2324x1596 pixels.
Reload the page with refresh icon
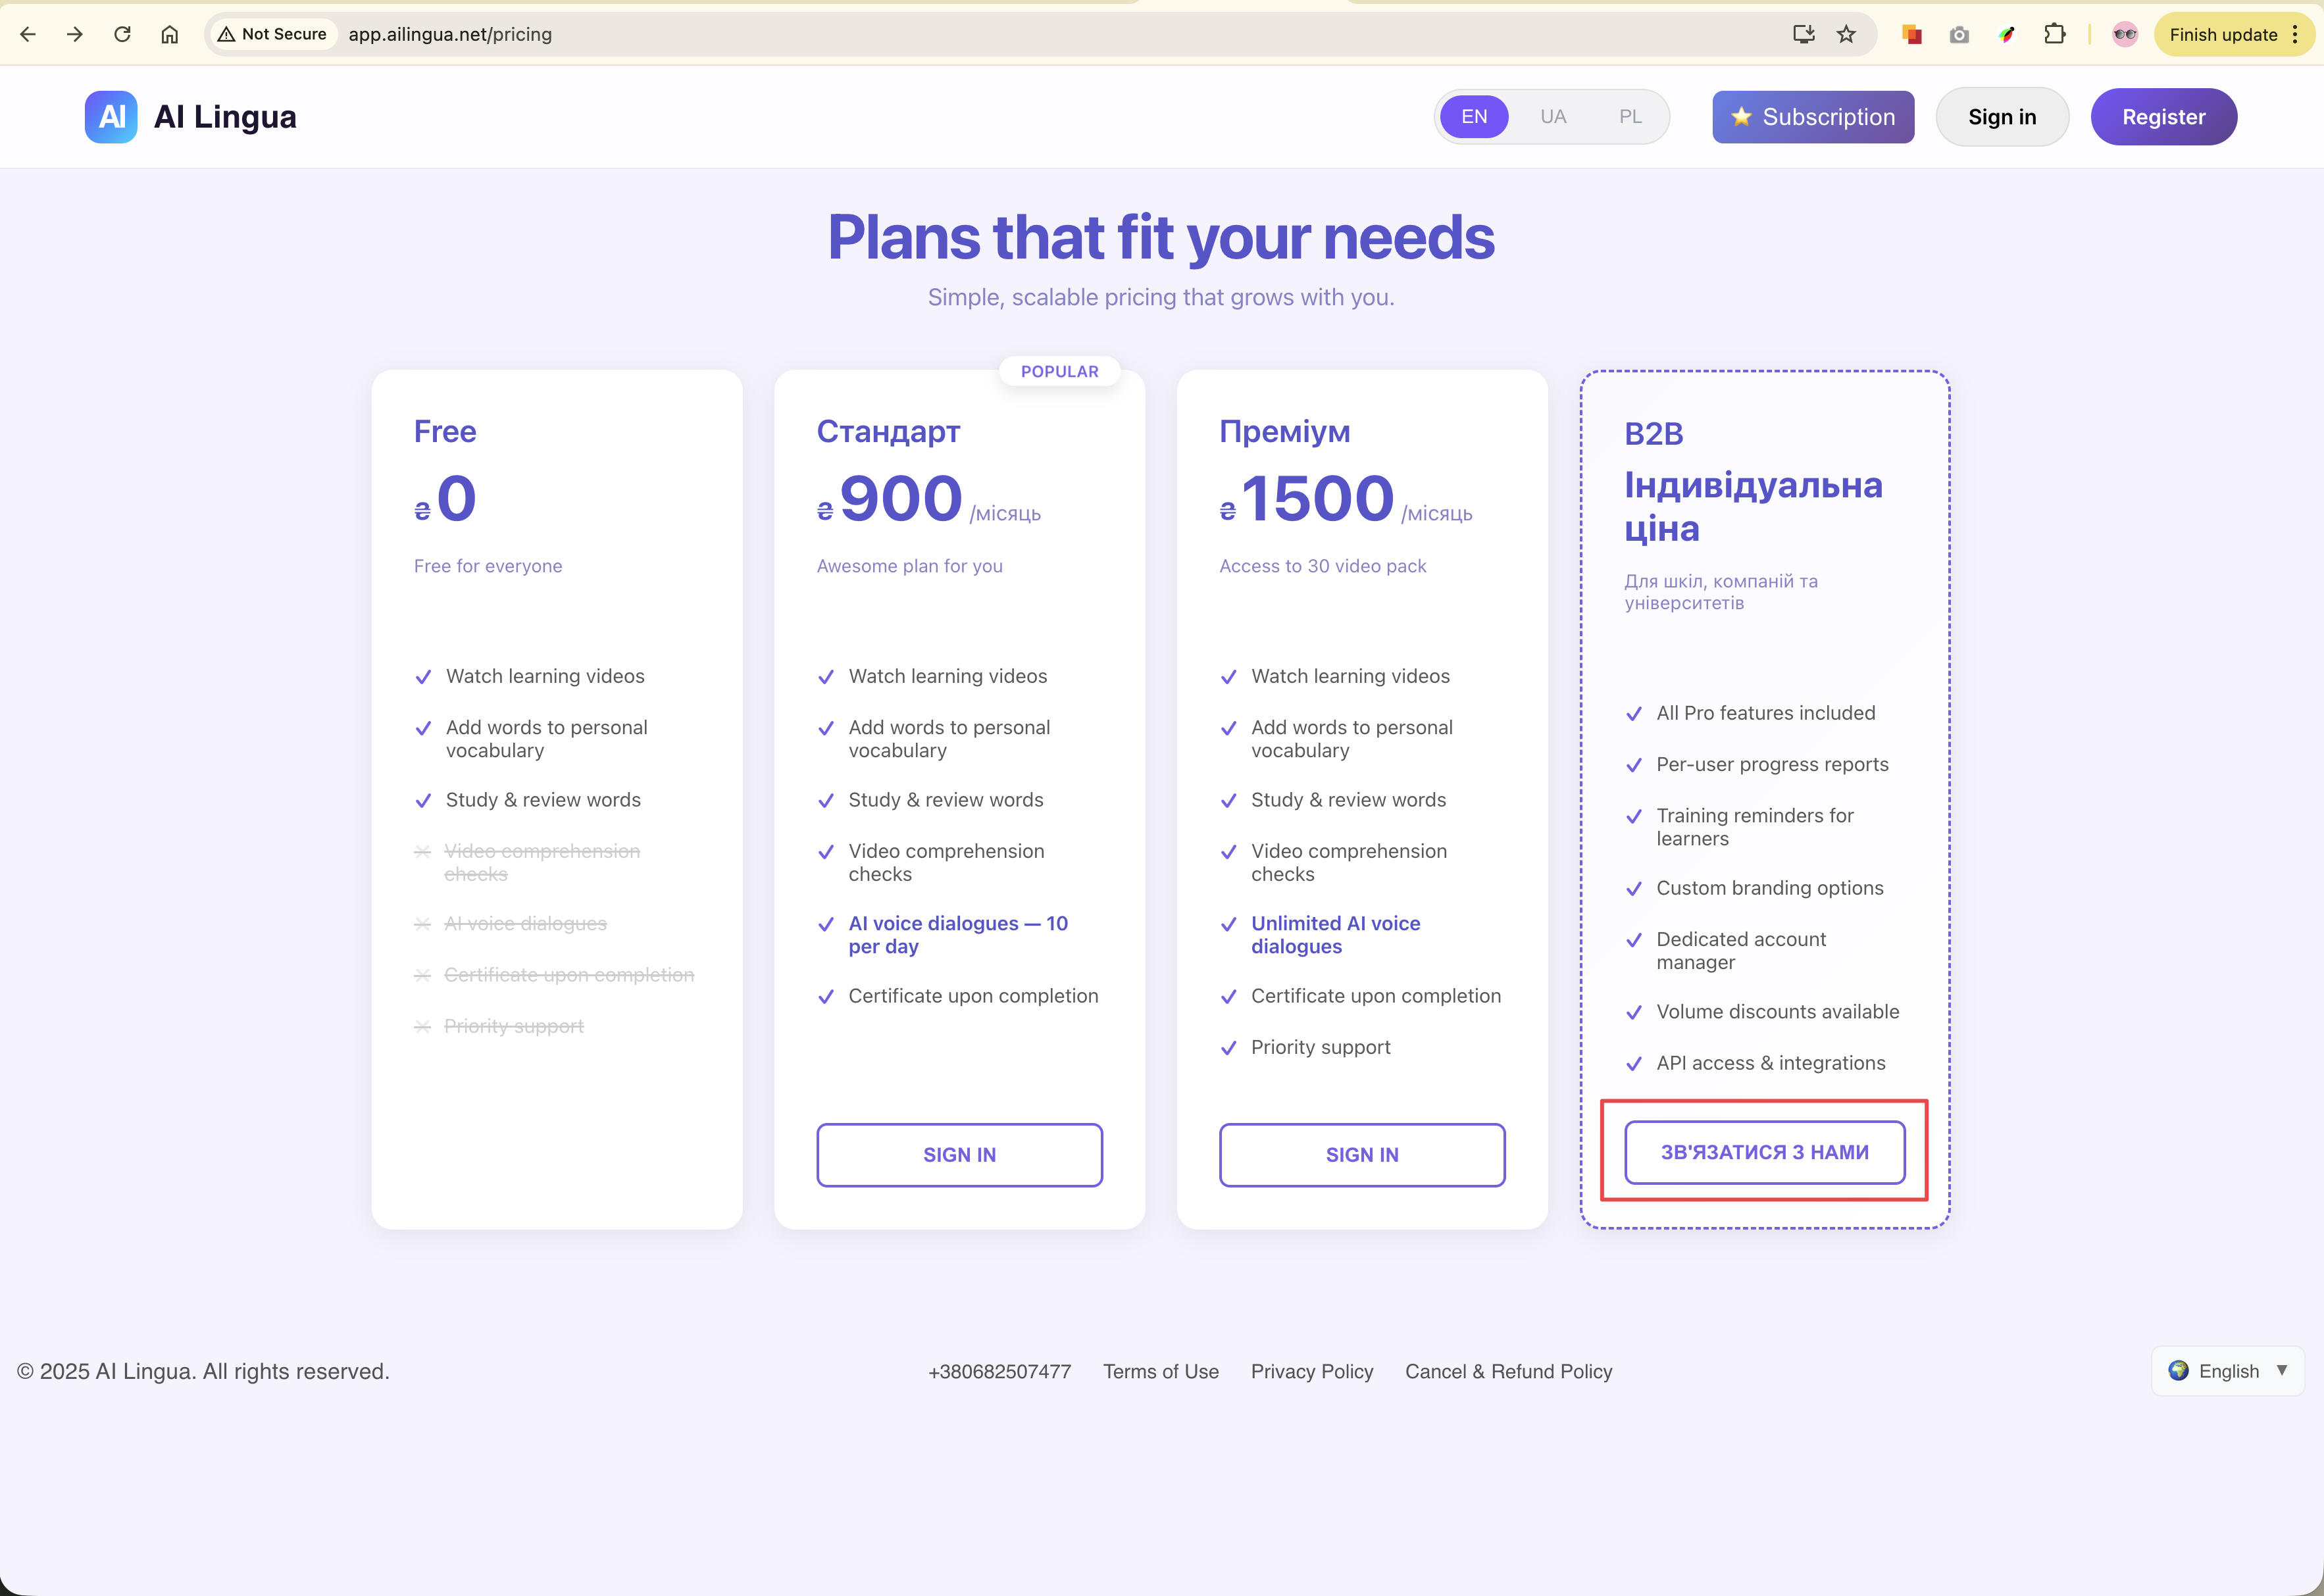(122, 34)
